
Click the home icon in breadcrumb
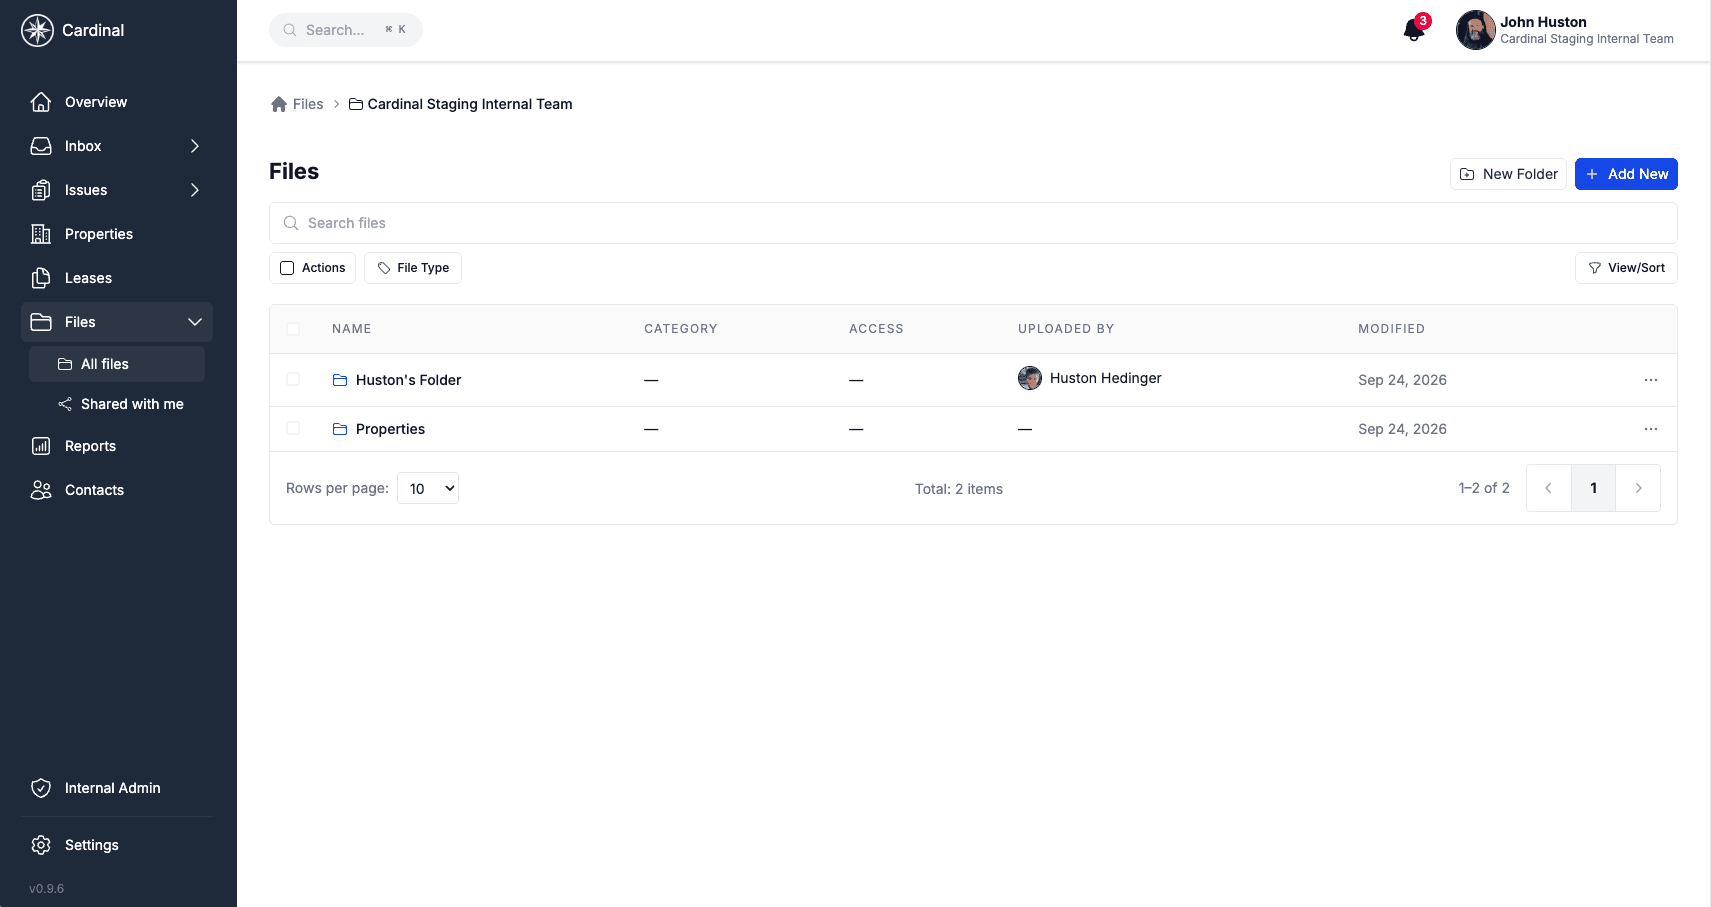(279, 104)
